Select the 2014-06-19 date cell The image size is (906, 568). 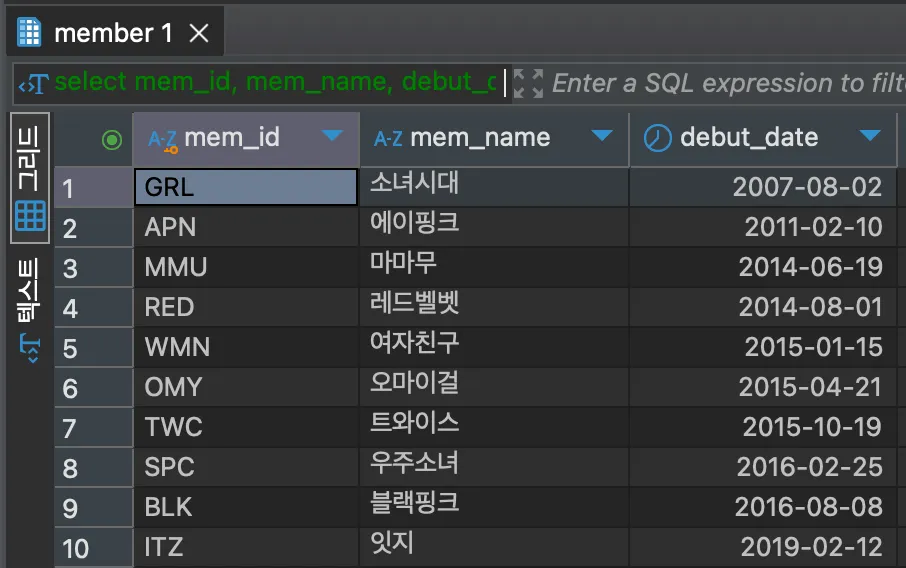(763, 268)
